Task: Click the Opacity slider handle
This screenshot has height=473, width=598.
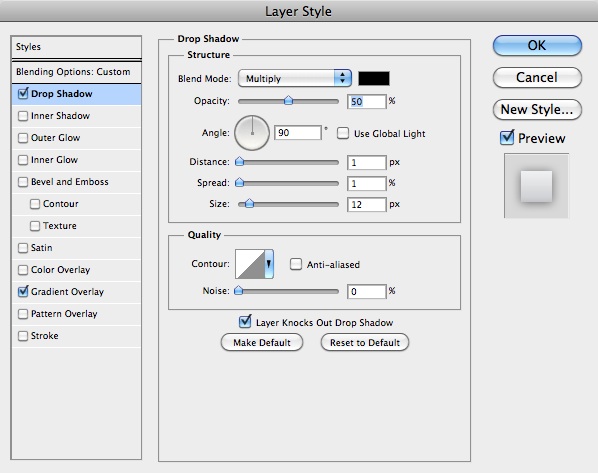Action: (x=289, y=100)
